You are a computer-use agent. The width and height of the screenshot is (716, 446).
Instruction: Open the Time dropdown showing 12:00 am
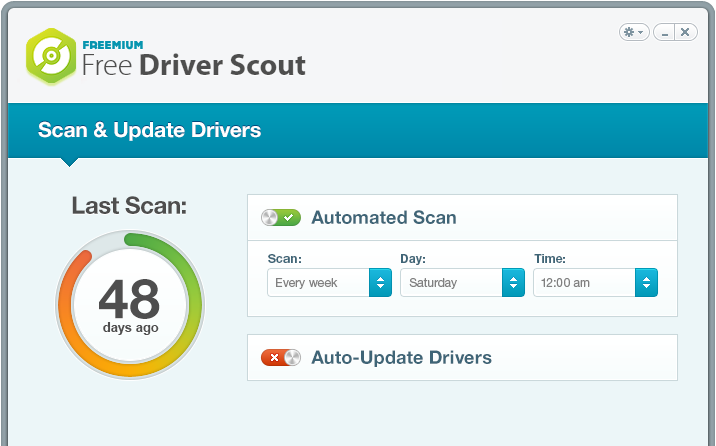(595, 283)
